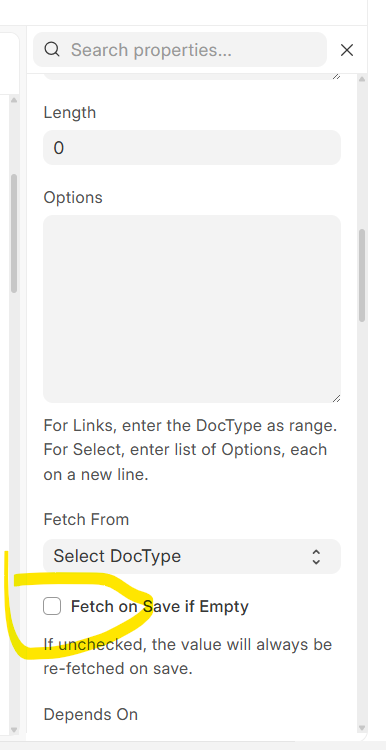
Task: Click the Options text area resize handle
Action: point(336,398)
